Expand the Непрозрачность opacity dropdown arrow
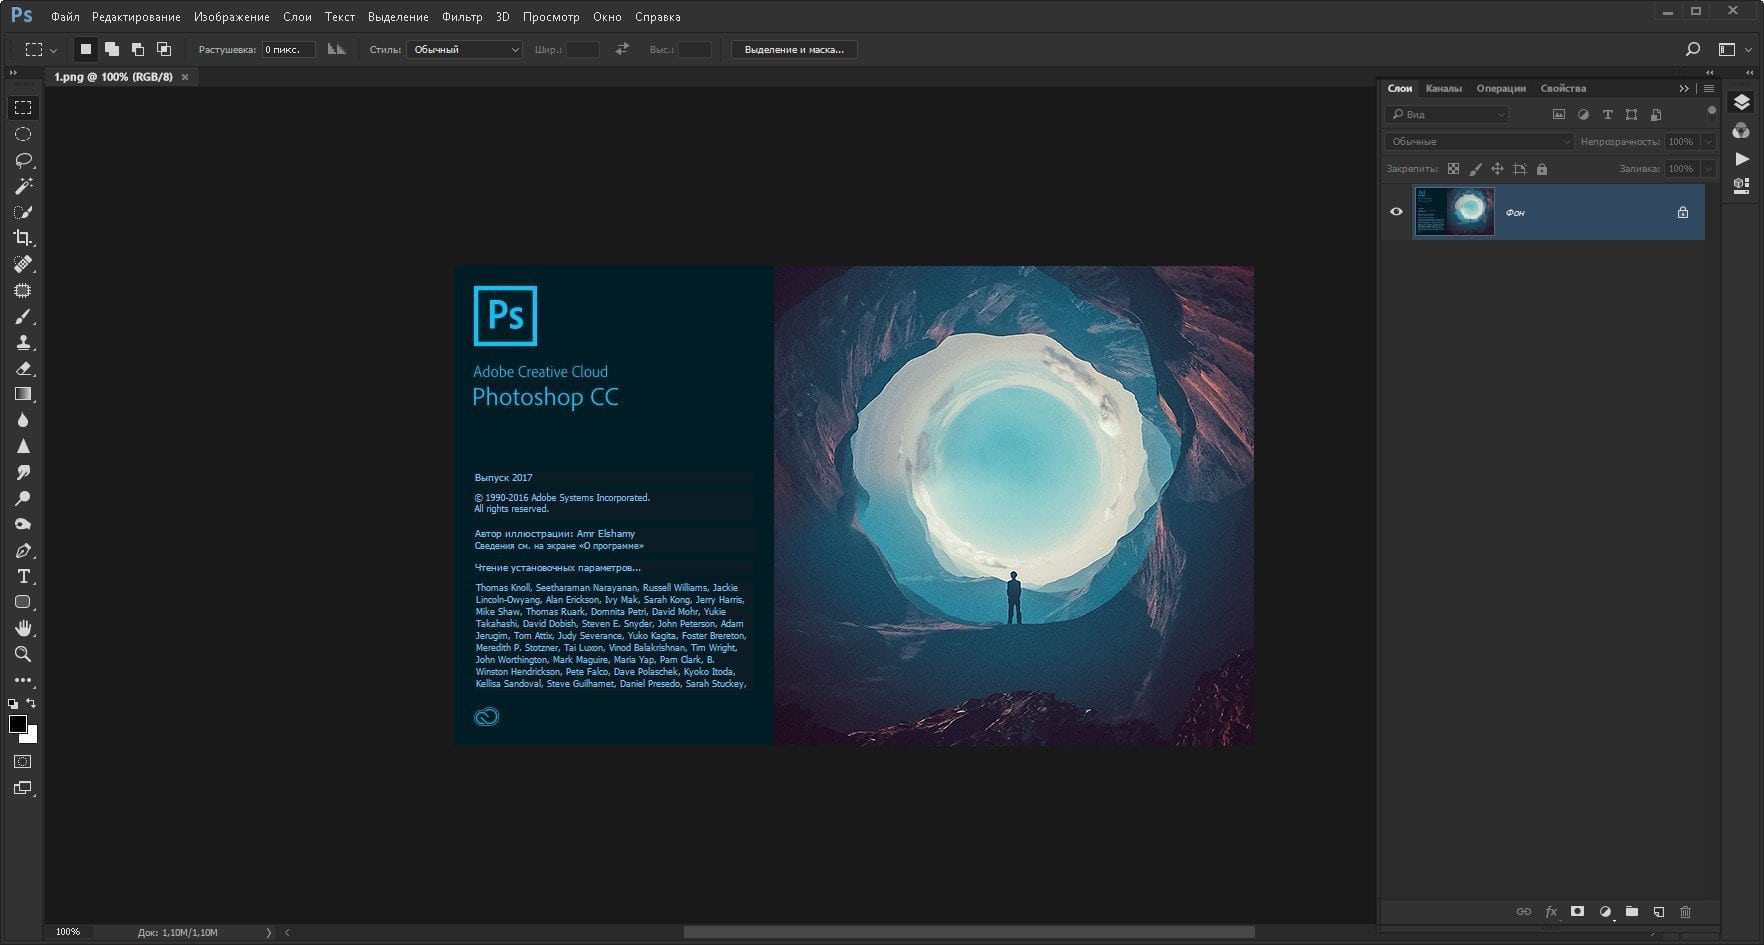Screen dimensions: 1764x945 click(1708, 142)
